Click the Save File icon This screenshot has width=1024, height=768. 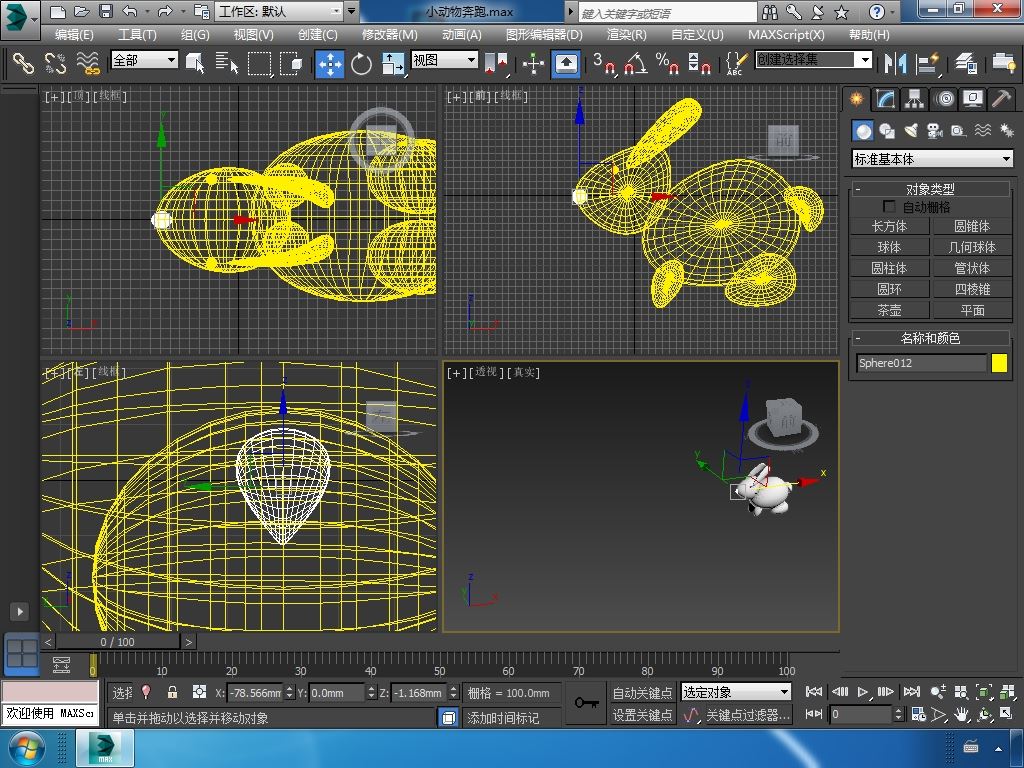(105, 11)
